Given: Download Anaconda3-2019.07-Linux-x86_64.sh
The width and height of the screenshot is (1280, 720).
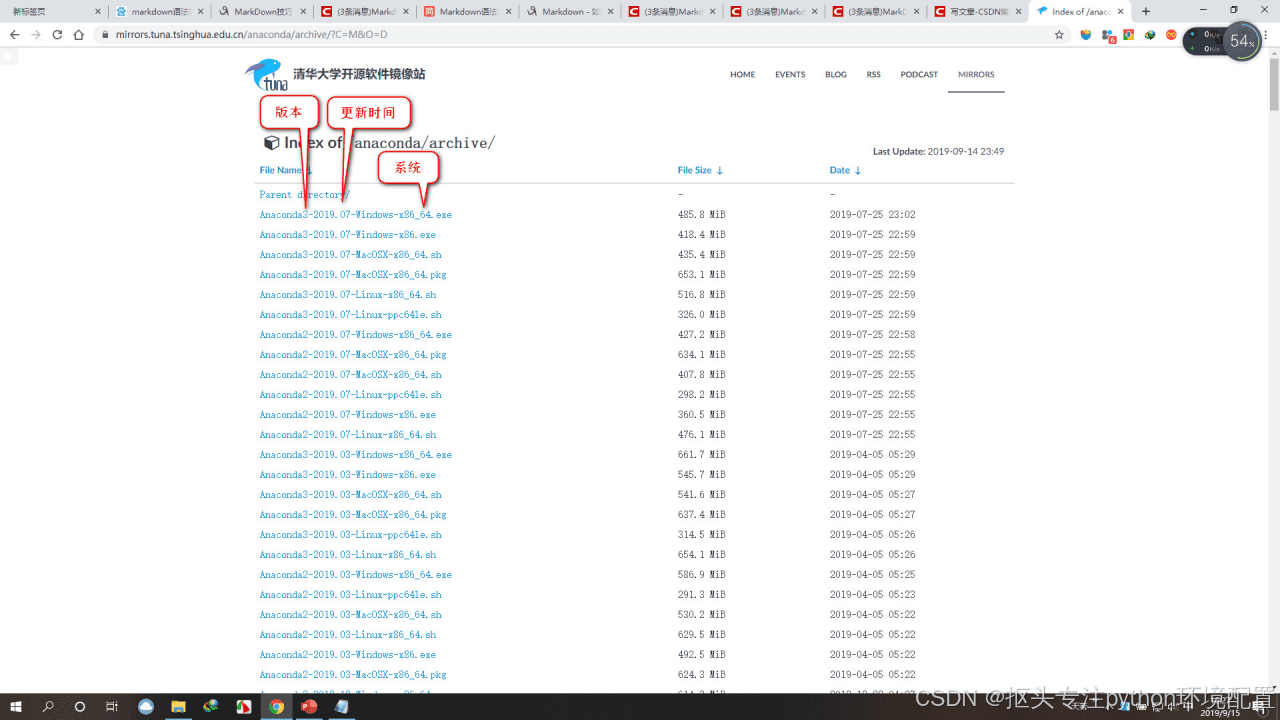Looking at the screenshot, I should 348,295.
